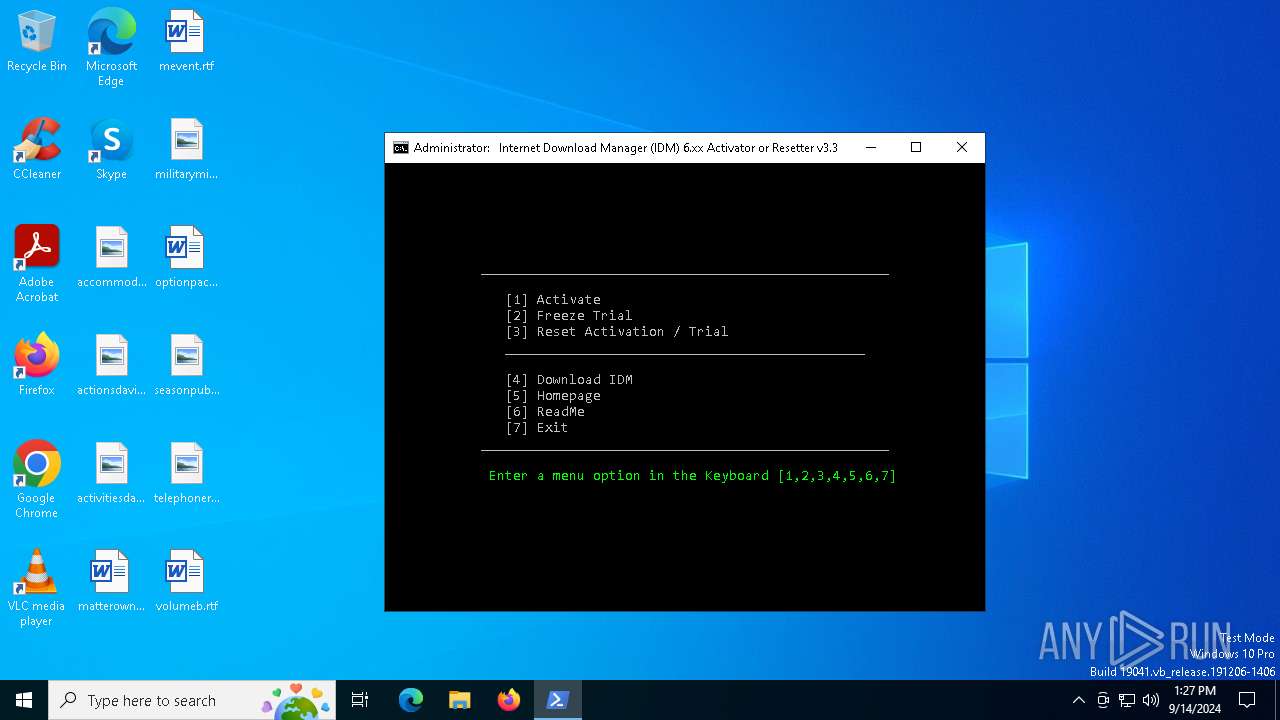
Task: Select the volumeb.rtf desktop file
Action: pos(186,582)
